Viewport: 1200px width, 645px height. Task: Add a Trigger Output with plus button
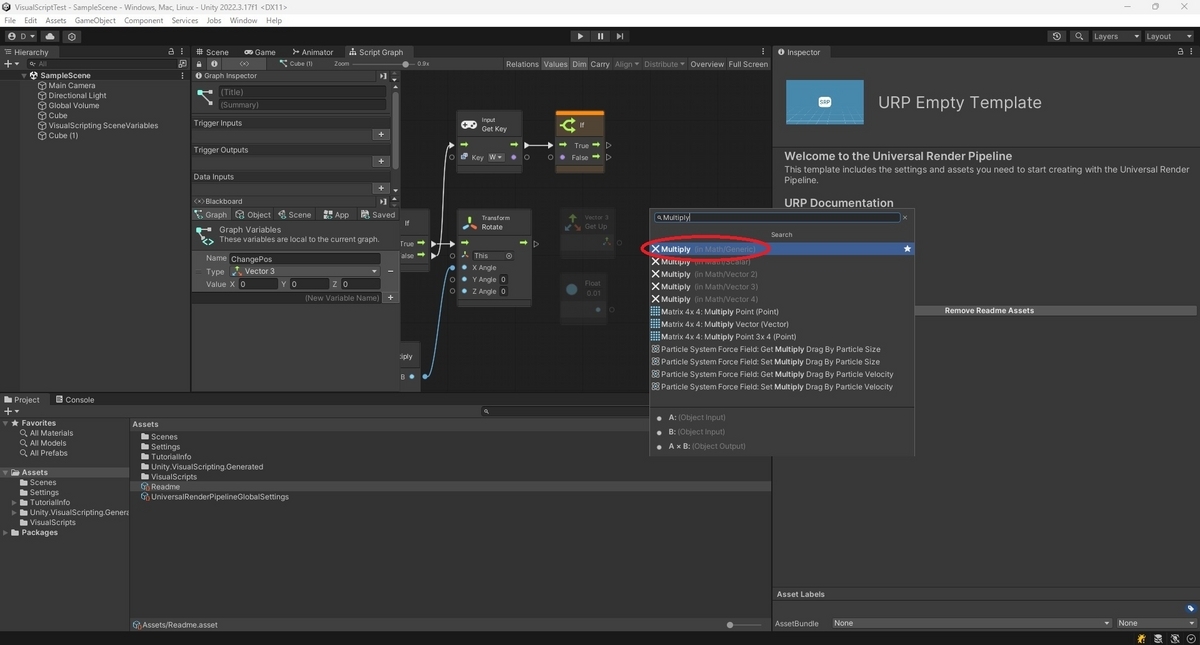[x=380, y=161]
